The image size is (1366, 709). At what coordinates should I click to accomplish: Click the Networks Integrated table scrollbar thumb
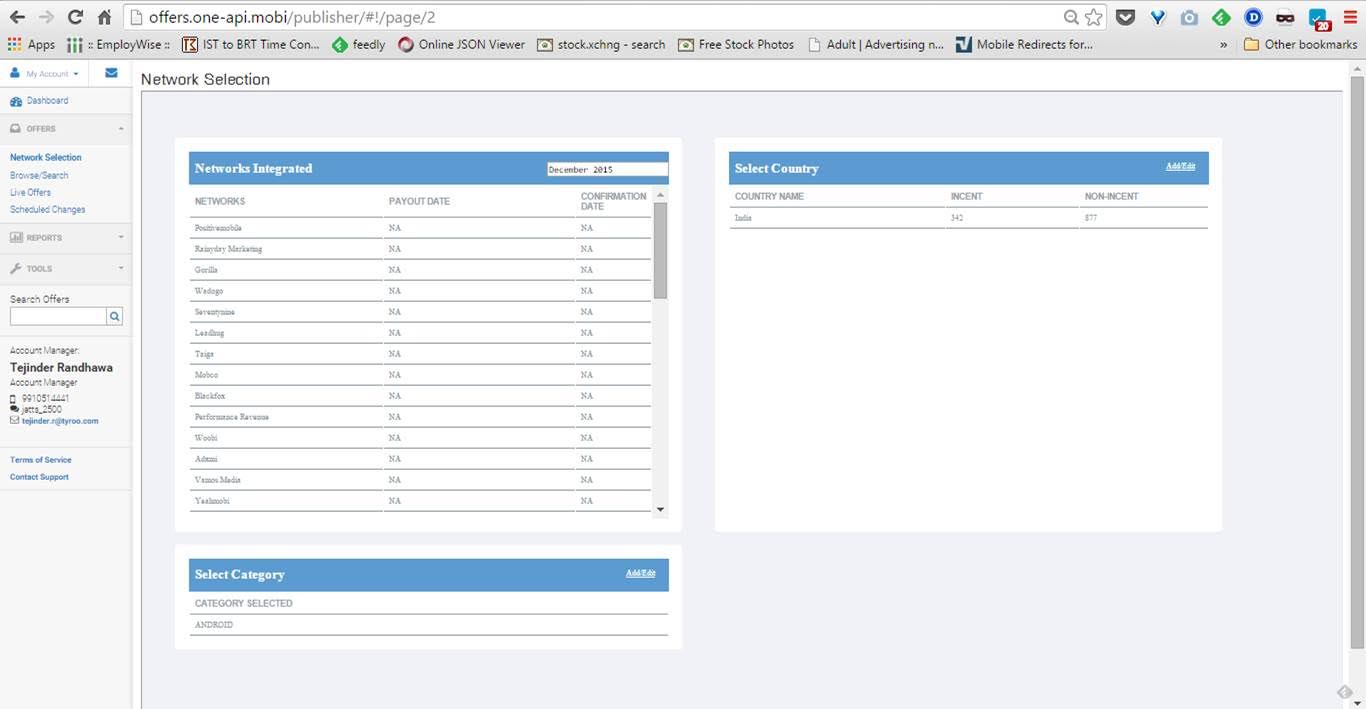click(x=660, y=250)
